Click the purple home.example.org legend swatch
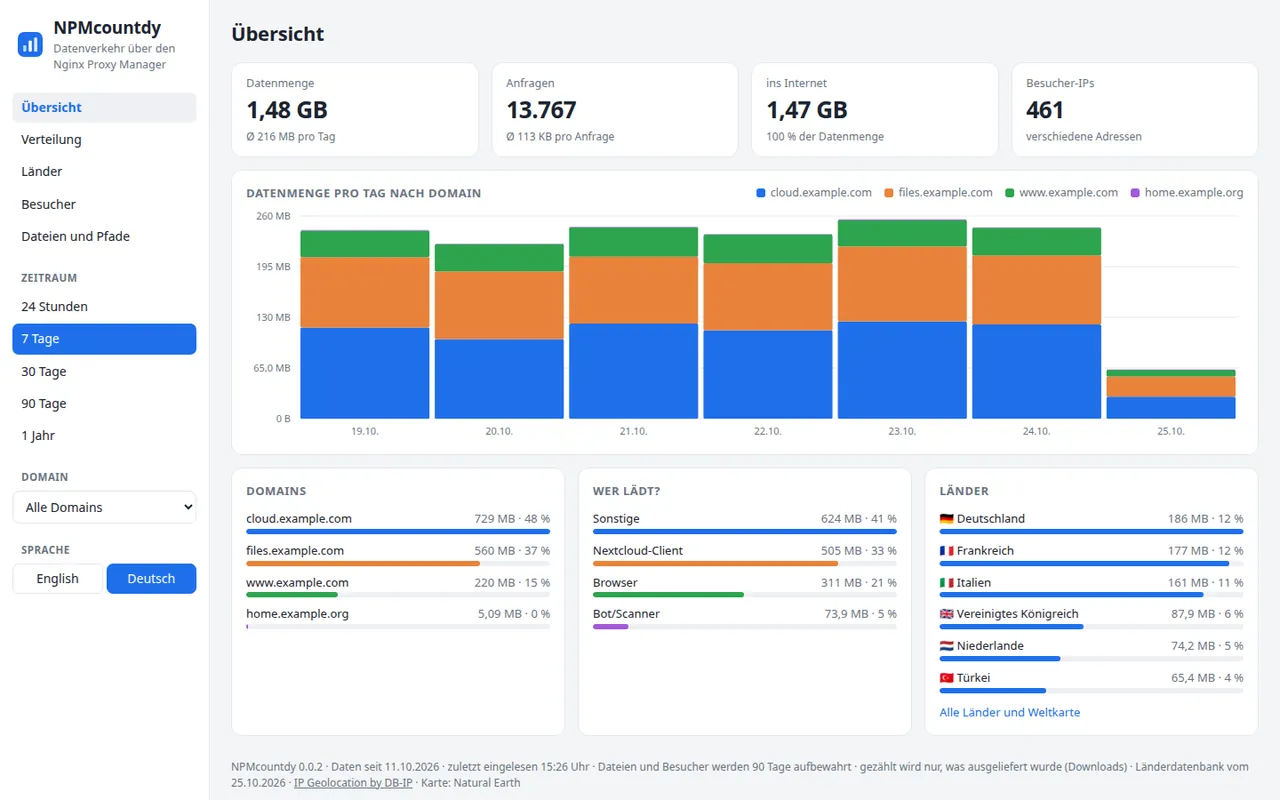Screen dimensions: 1280x800 (1135, 193)
